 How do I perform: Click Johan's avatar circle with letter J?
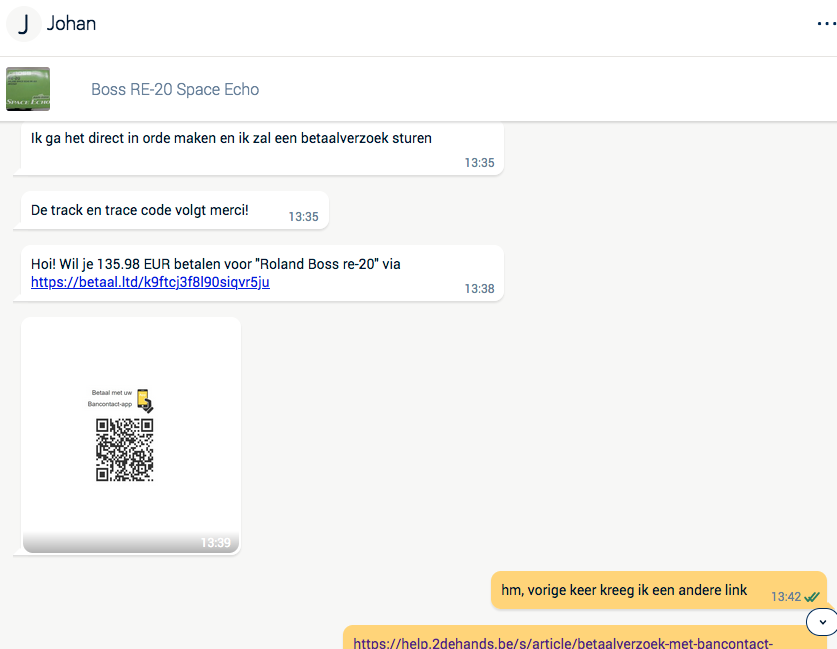pos(23,24)
